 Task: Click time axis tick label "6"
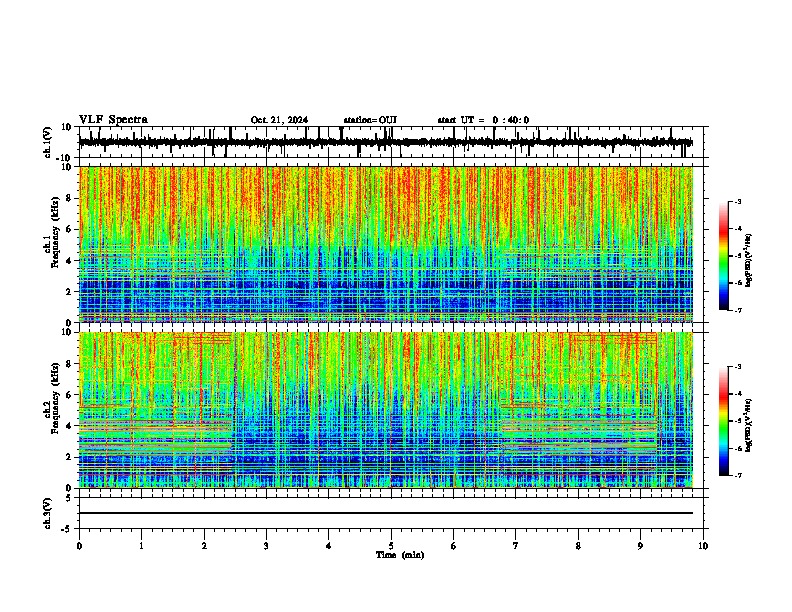pos(454,546)
